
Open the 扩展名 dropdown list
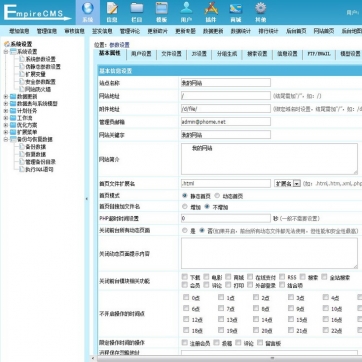coord(287,183)
